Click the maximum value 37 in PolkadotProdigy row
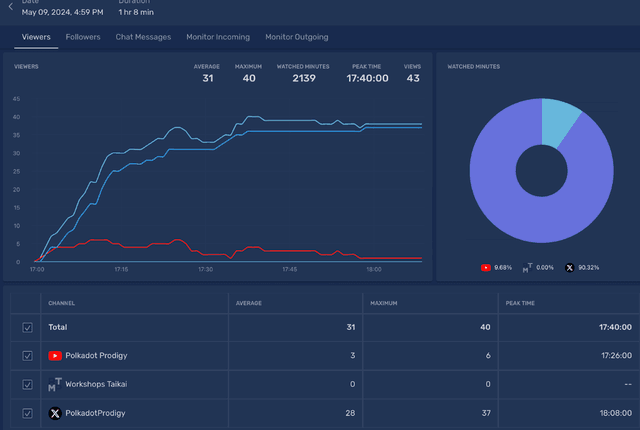Image resolution: width=640 pixels, height=430 pixels. [x=486, y=413]
